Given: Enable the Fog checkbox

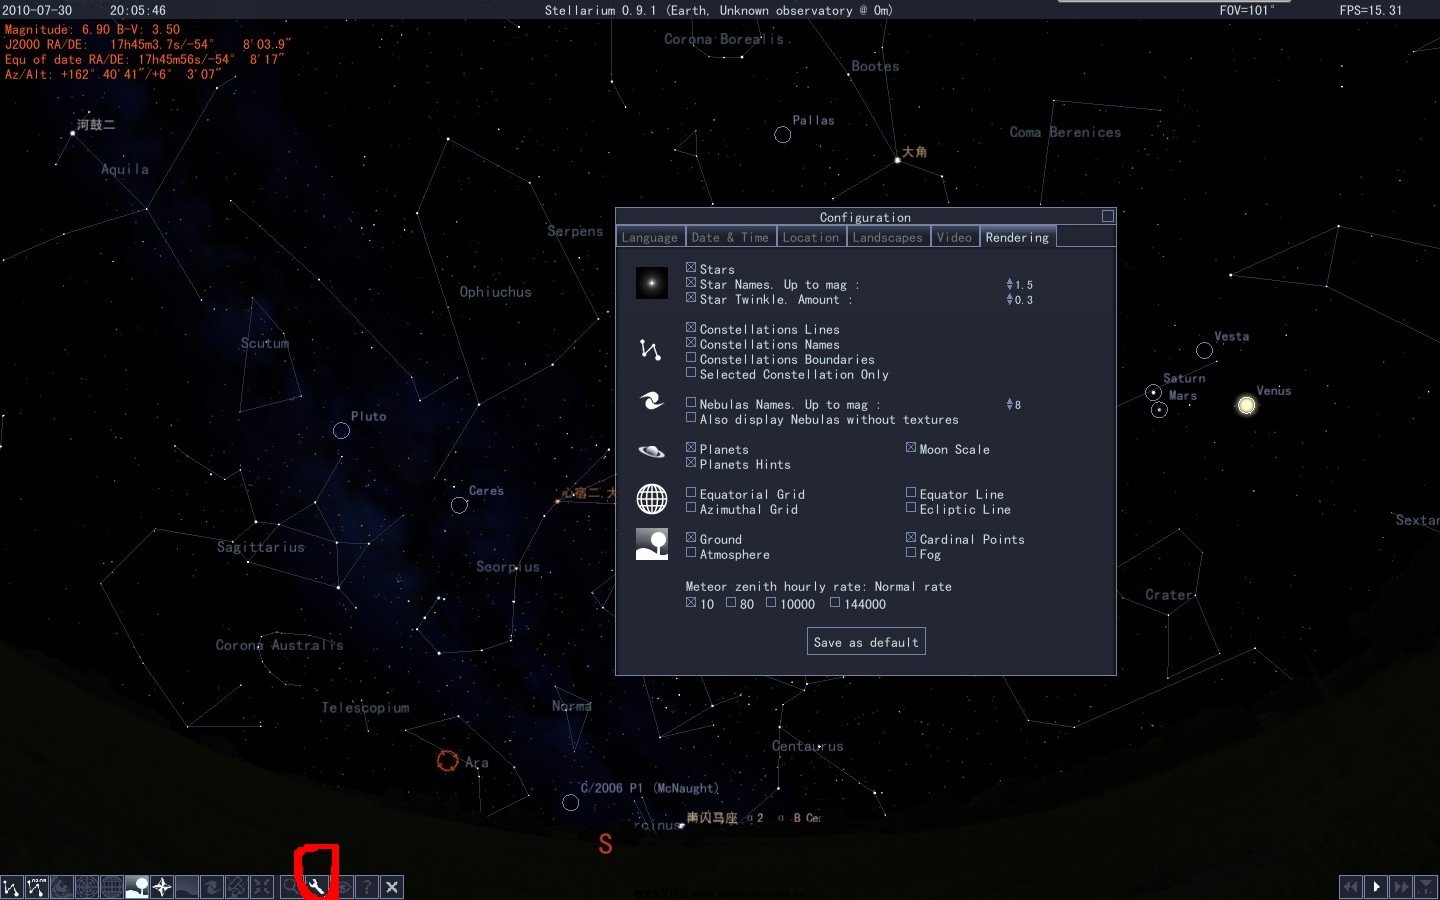Looking at the screenshot, I should tap(911, 553).
